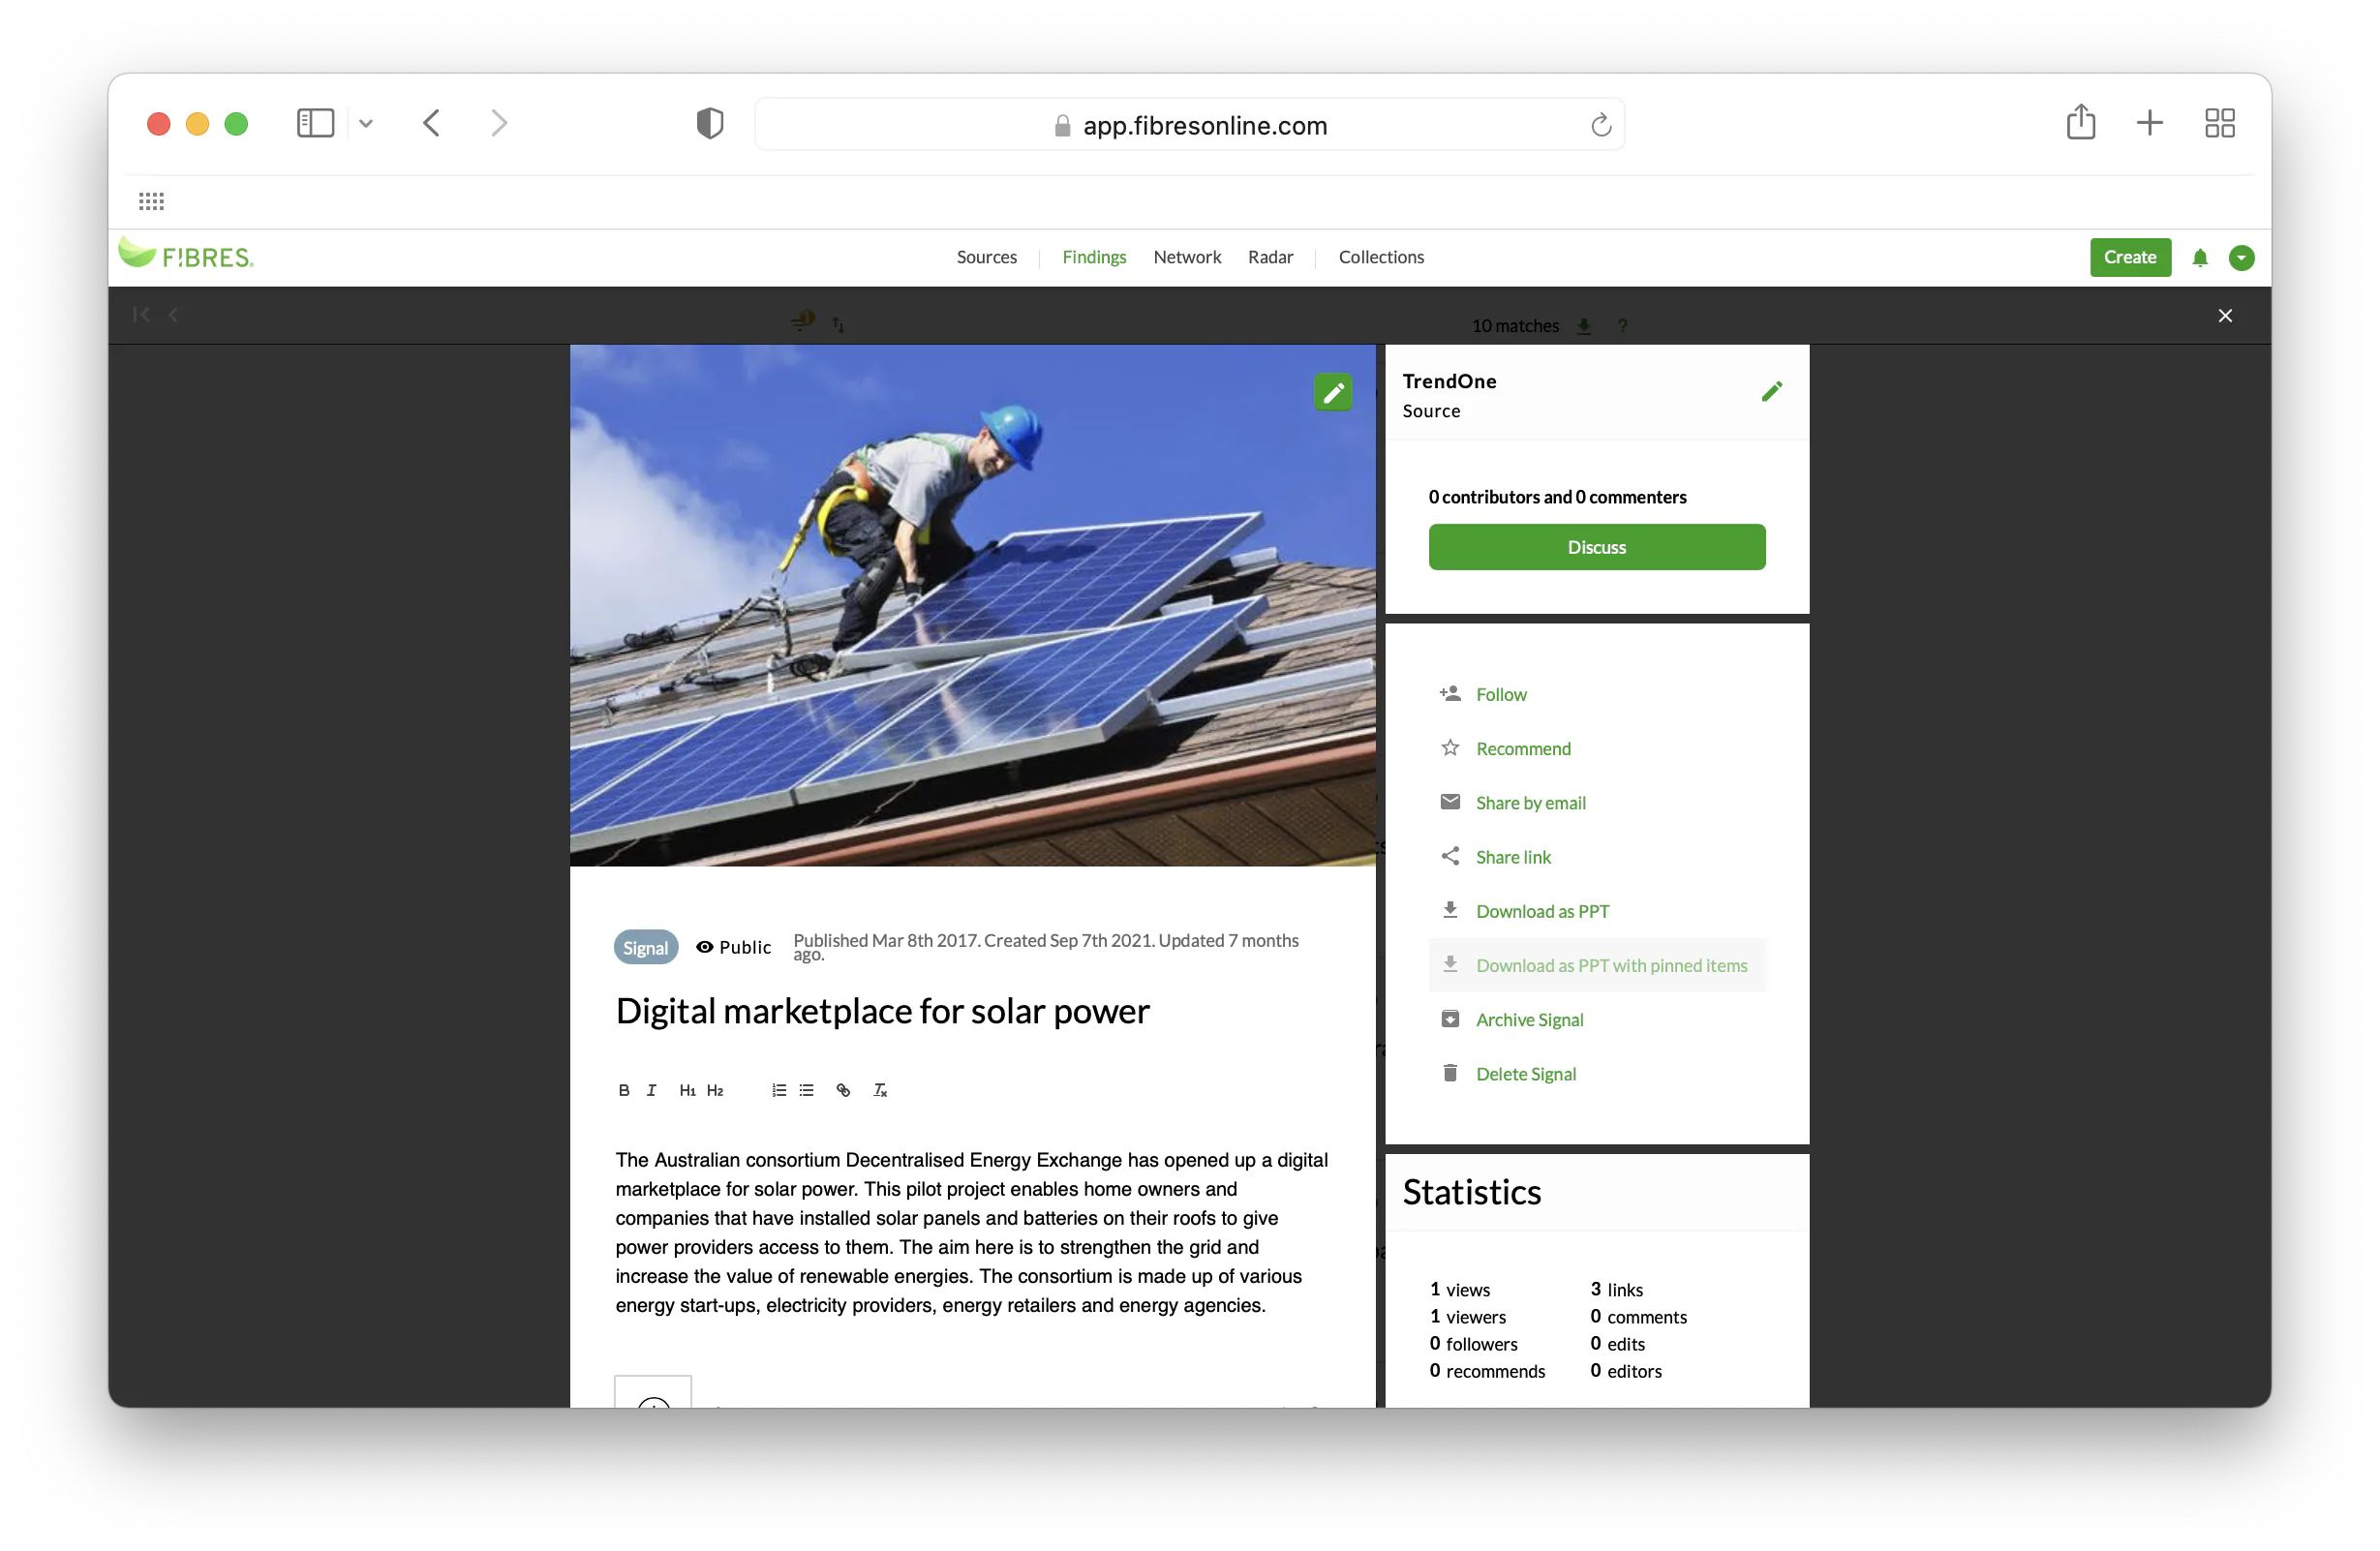Switch to the Network section
2380x1551 pixels.
click(x=1187, y=257)
